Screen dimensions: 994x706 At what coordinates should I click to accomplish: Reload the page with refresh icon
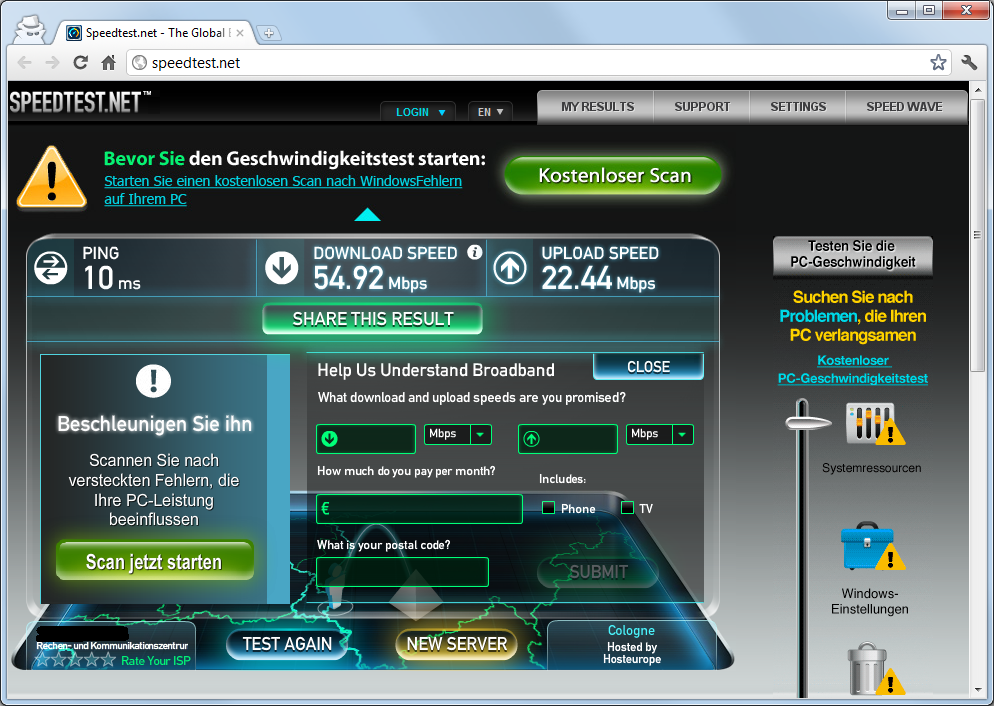(81, 63)
